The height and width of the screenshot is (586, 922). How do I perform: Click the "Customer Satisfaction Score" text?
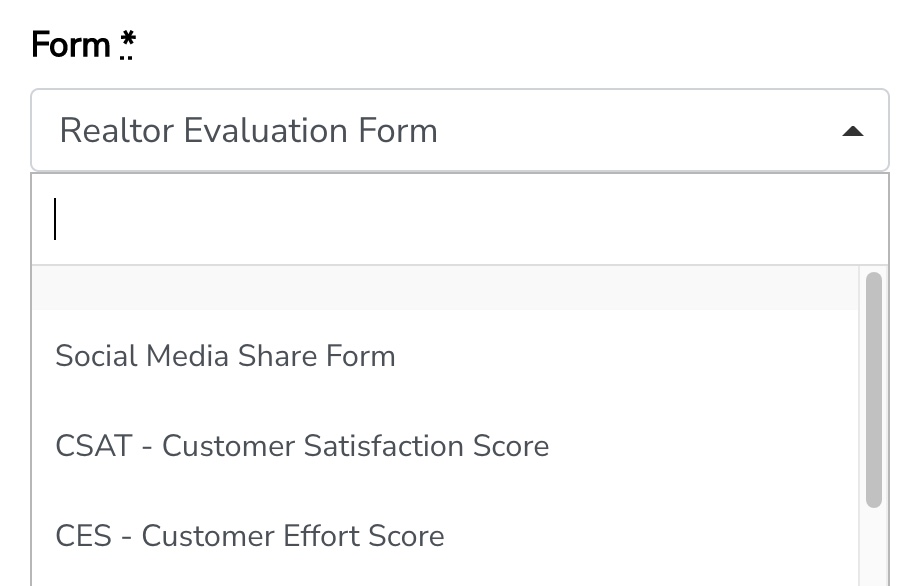355,445
